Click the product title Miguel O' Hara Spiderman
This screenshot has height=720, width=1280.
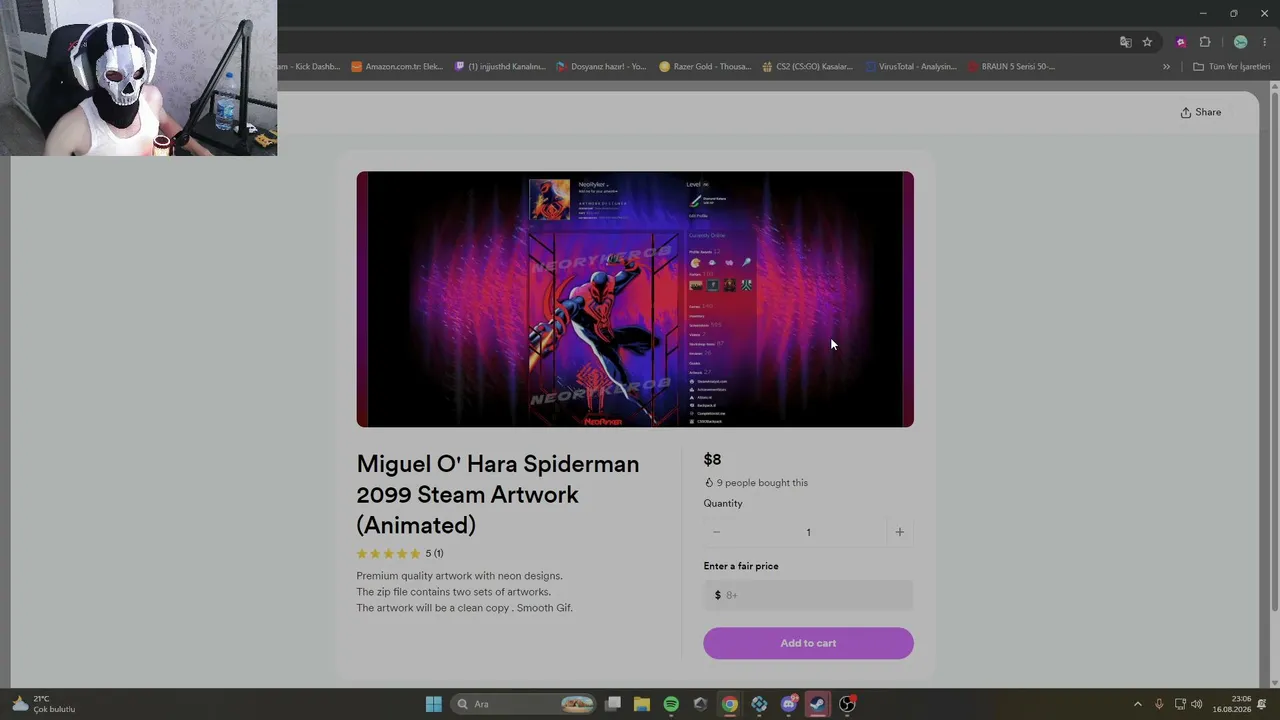pyautogui.click(x=498, y=494)
